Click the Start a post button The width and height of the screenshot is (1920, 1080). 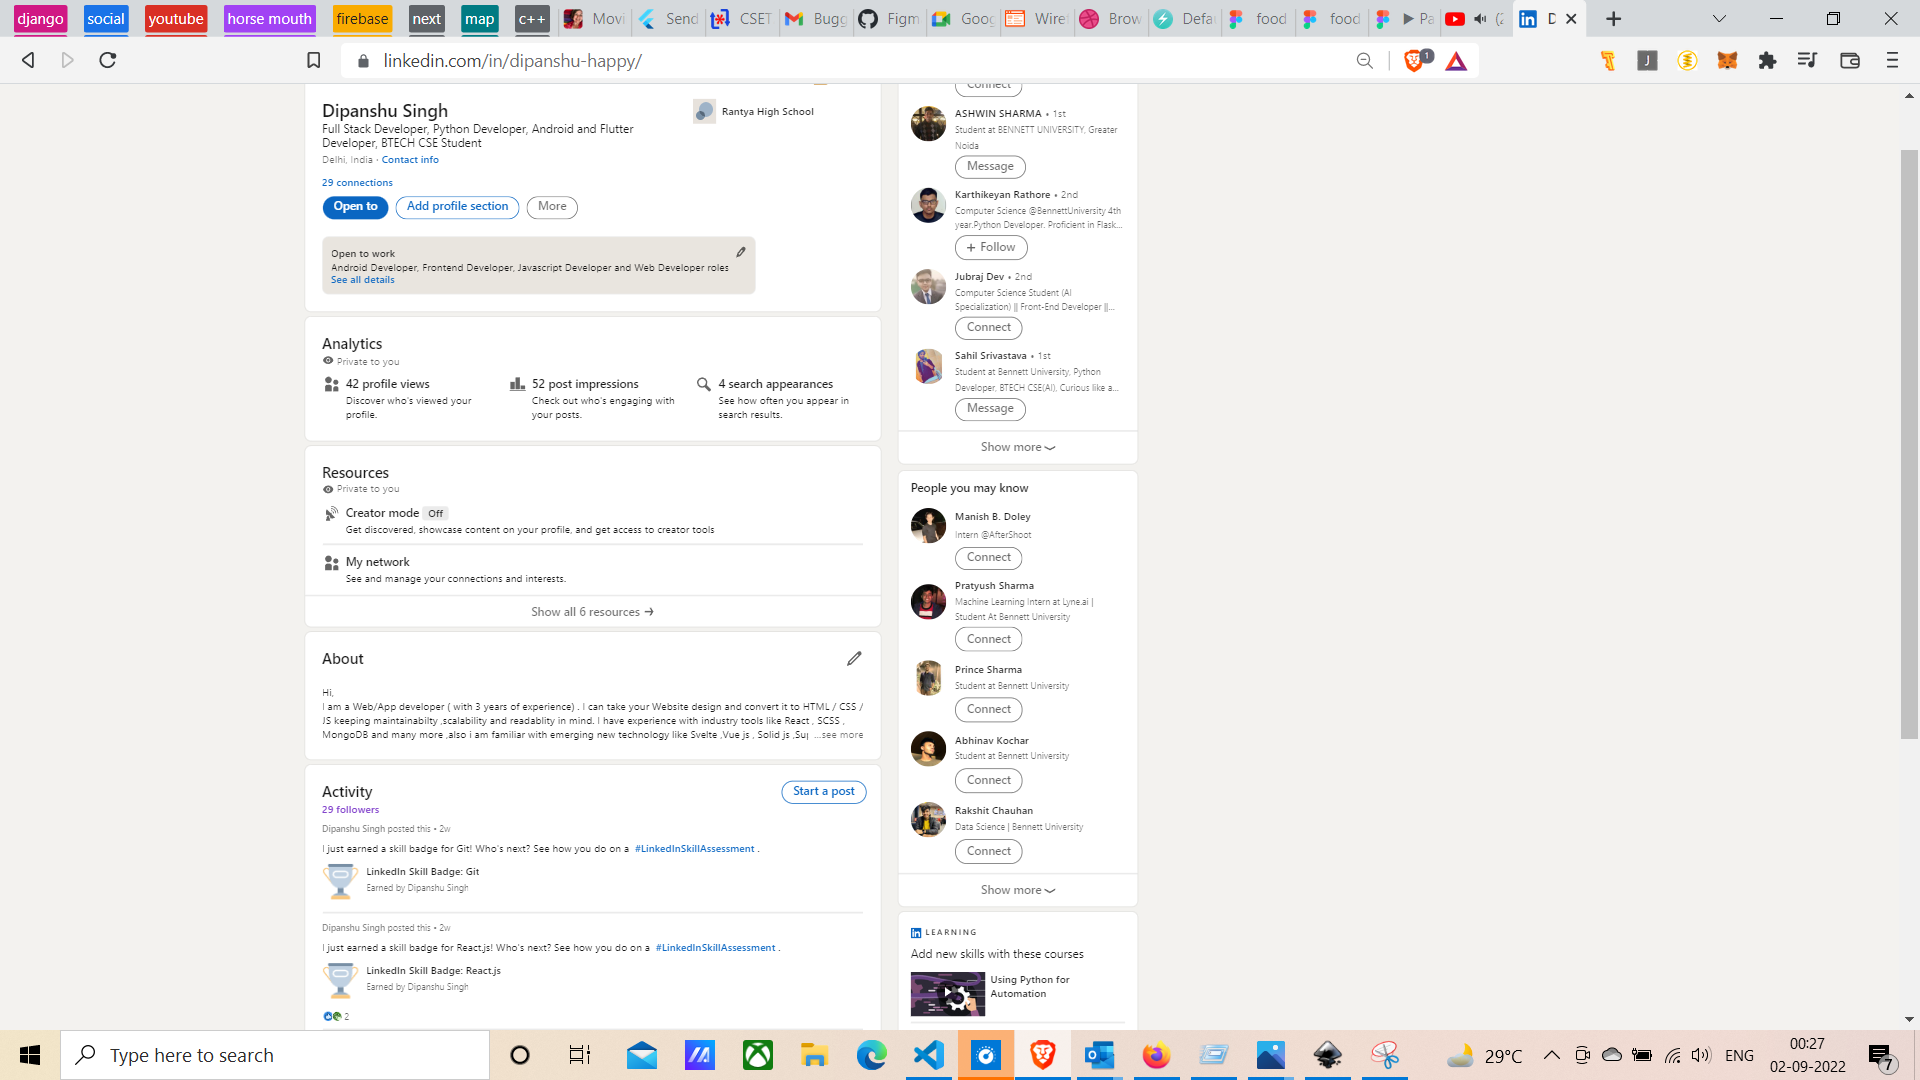coord(823,791)
